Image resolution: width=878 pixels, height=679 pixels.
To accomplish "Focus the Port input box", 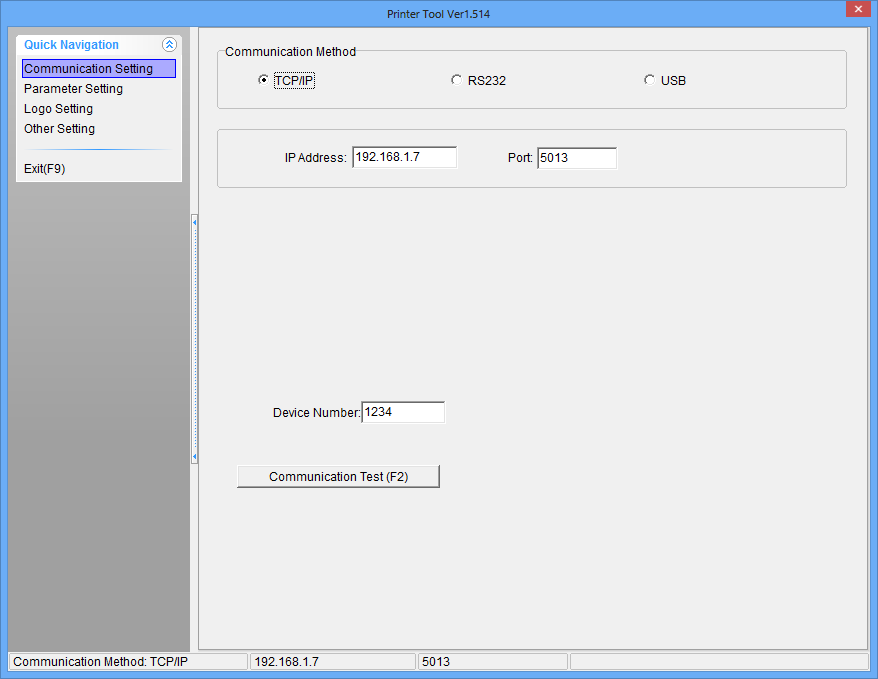I will pos(576,158).
